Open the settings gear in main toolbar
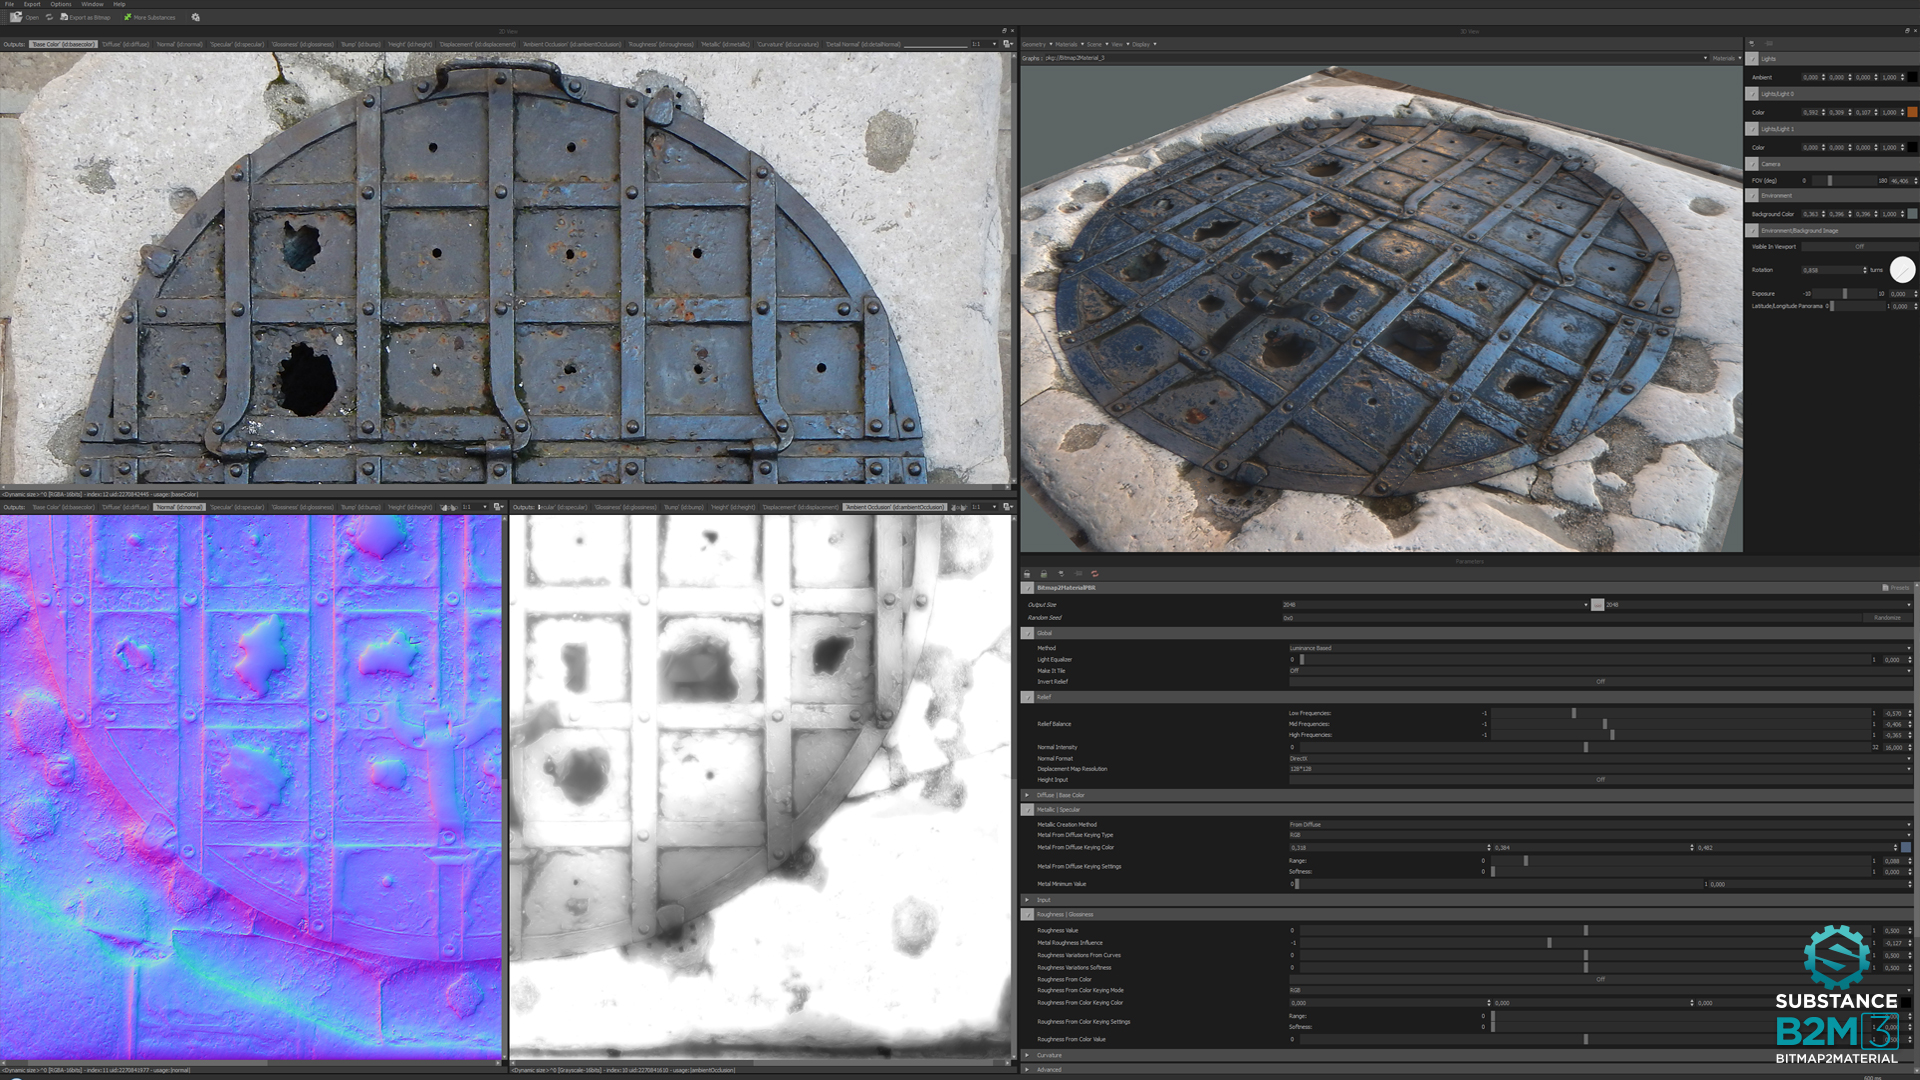1920x1080 pixels. pyautogui.click(x=195, y=17)
